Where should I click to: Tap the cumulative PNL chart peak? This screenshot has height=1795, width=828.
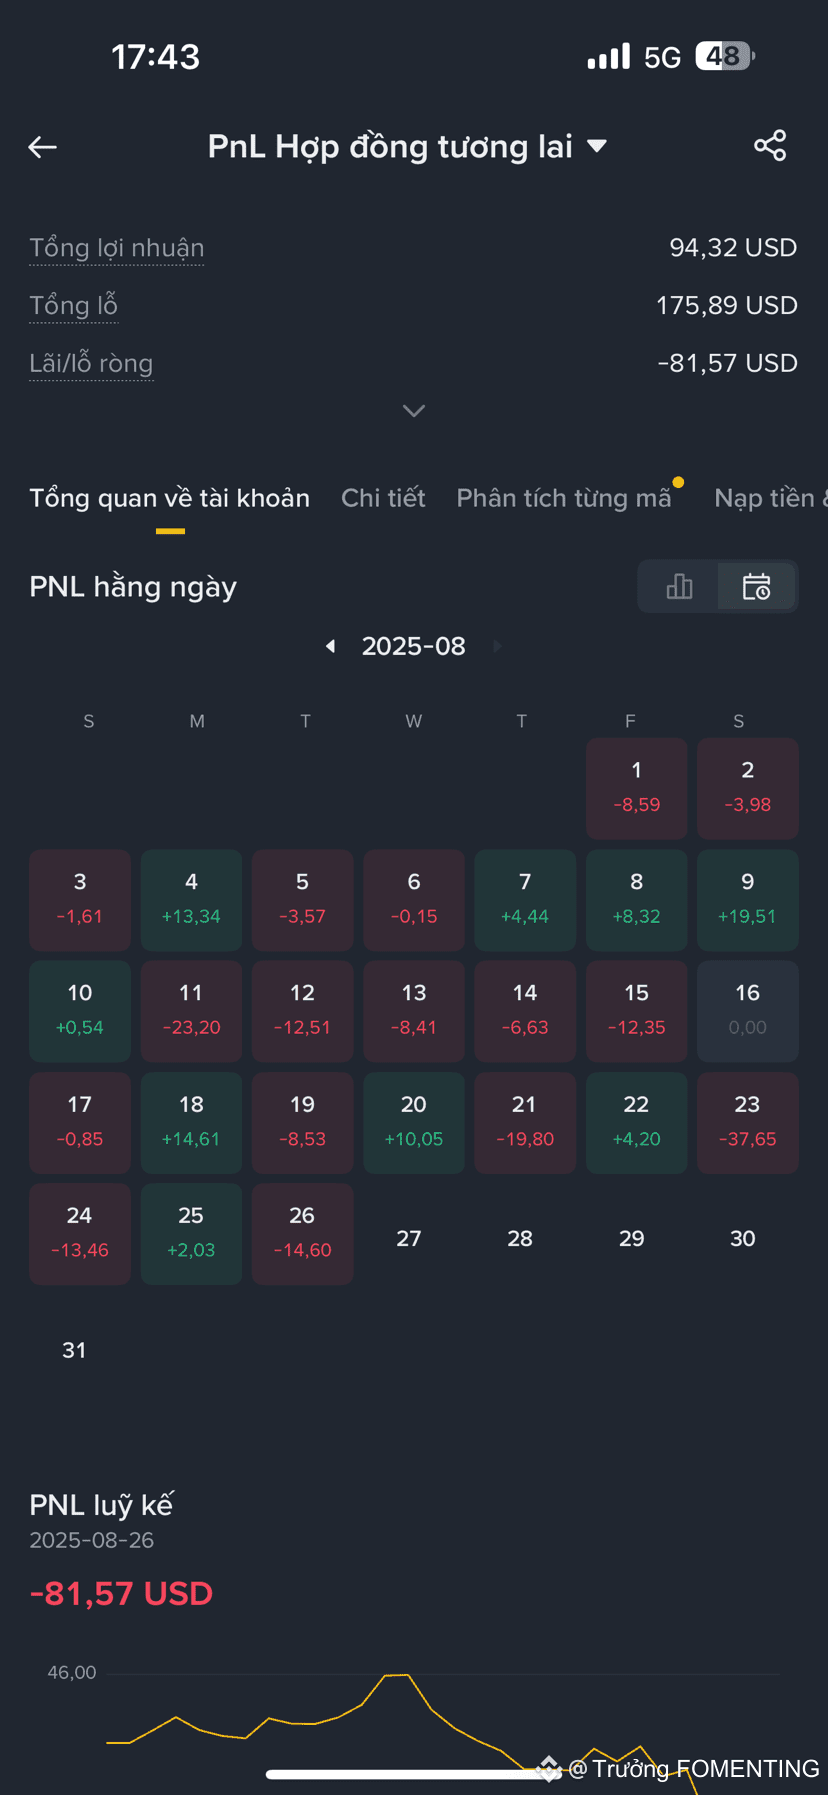coord(397,1675)
